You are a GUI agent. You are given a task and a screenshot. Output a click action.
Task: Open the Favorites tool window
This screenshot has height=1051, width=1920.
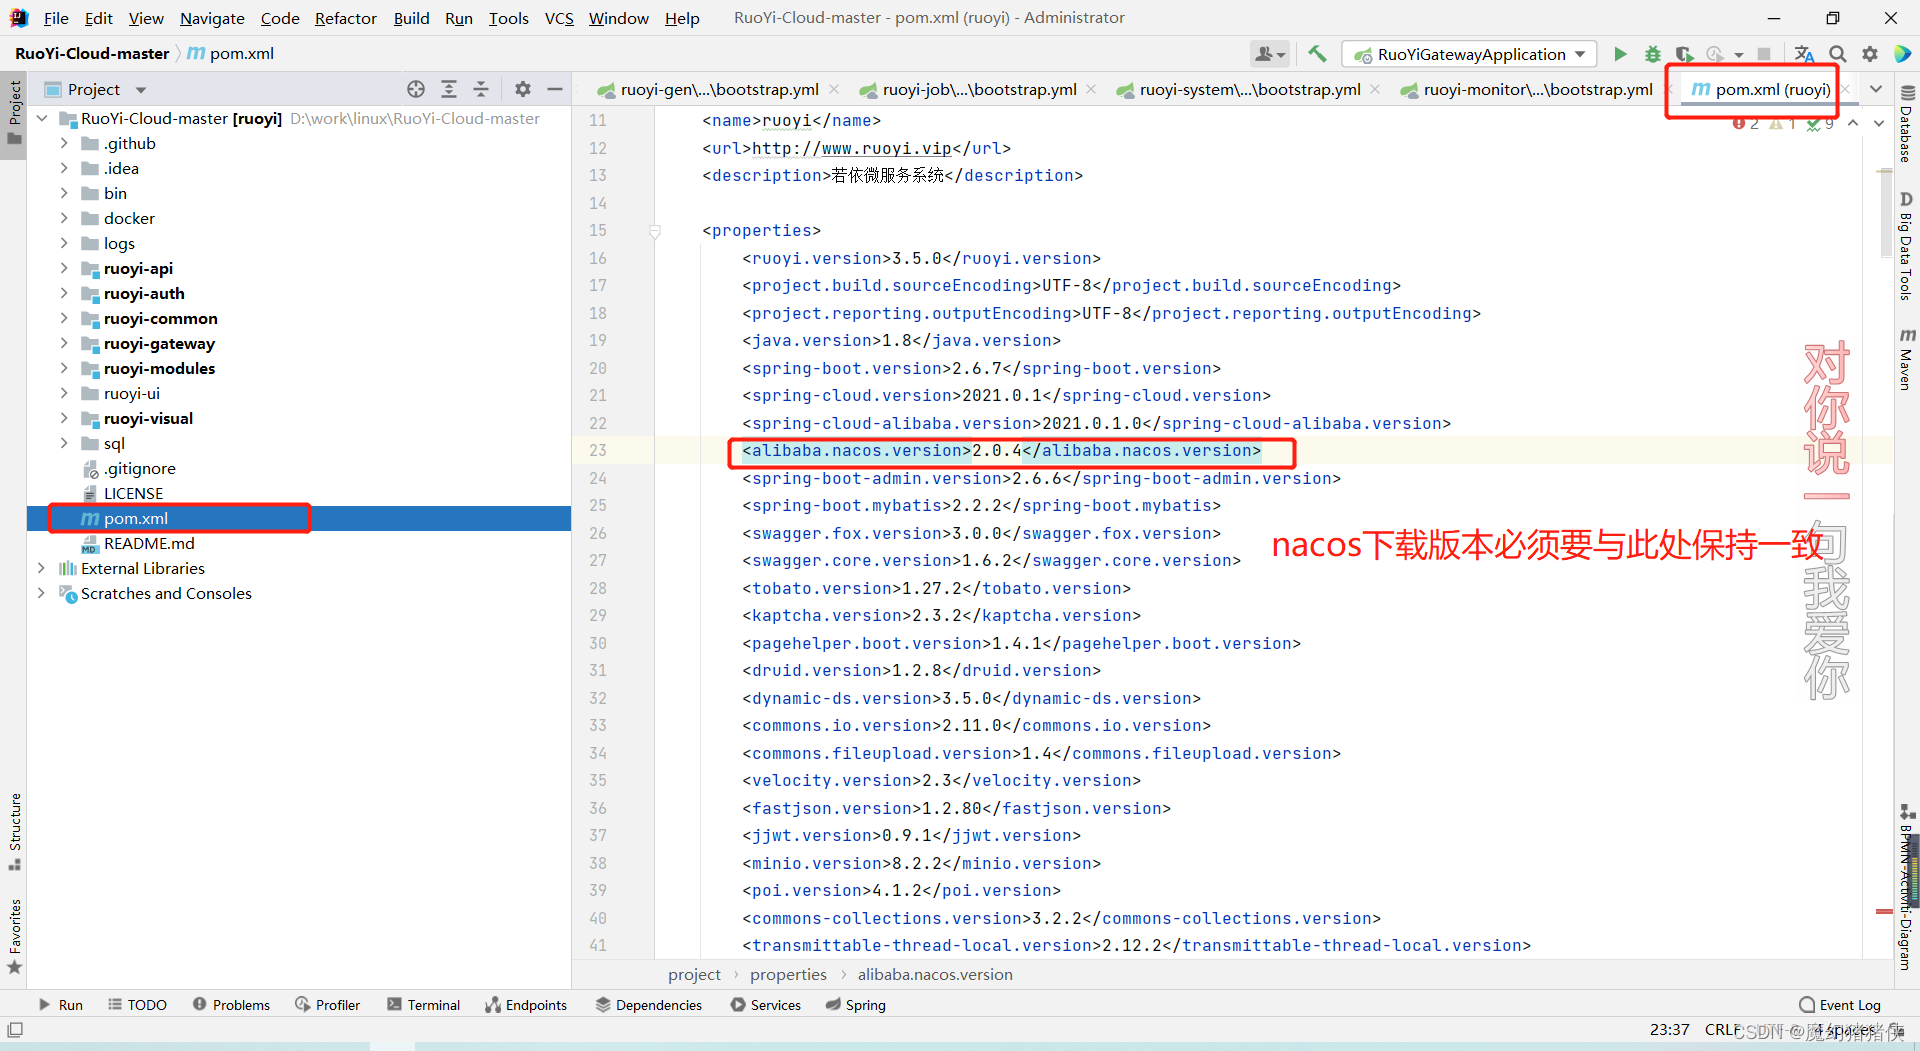[14, 936]
